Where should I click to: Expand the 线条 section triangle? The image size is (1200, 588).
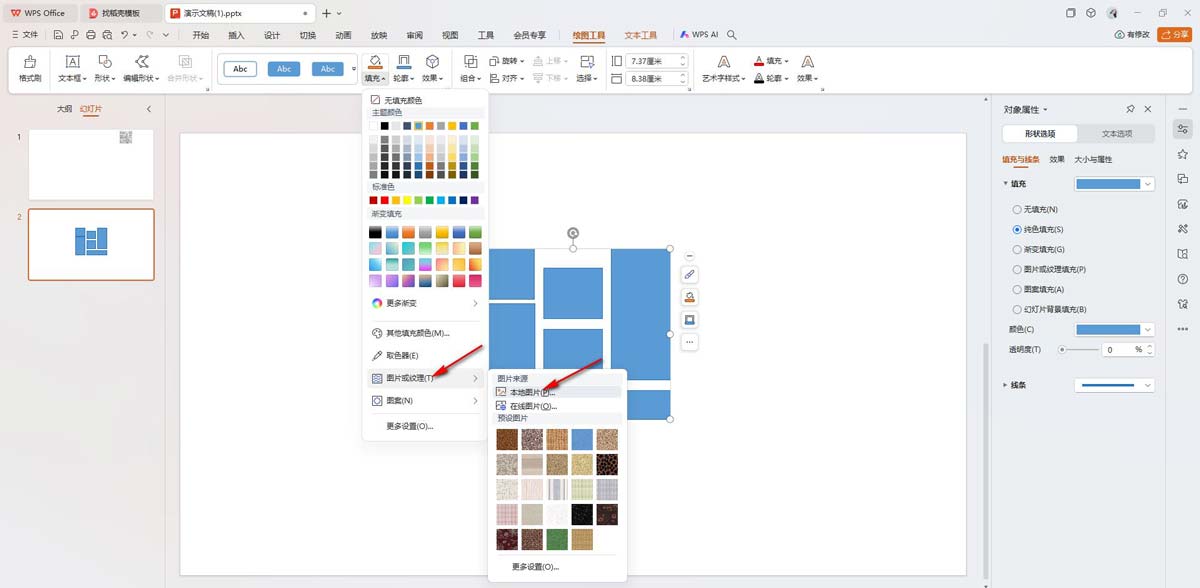pos(1005,385)
